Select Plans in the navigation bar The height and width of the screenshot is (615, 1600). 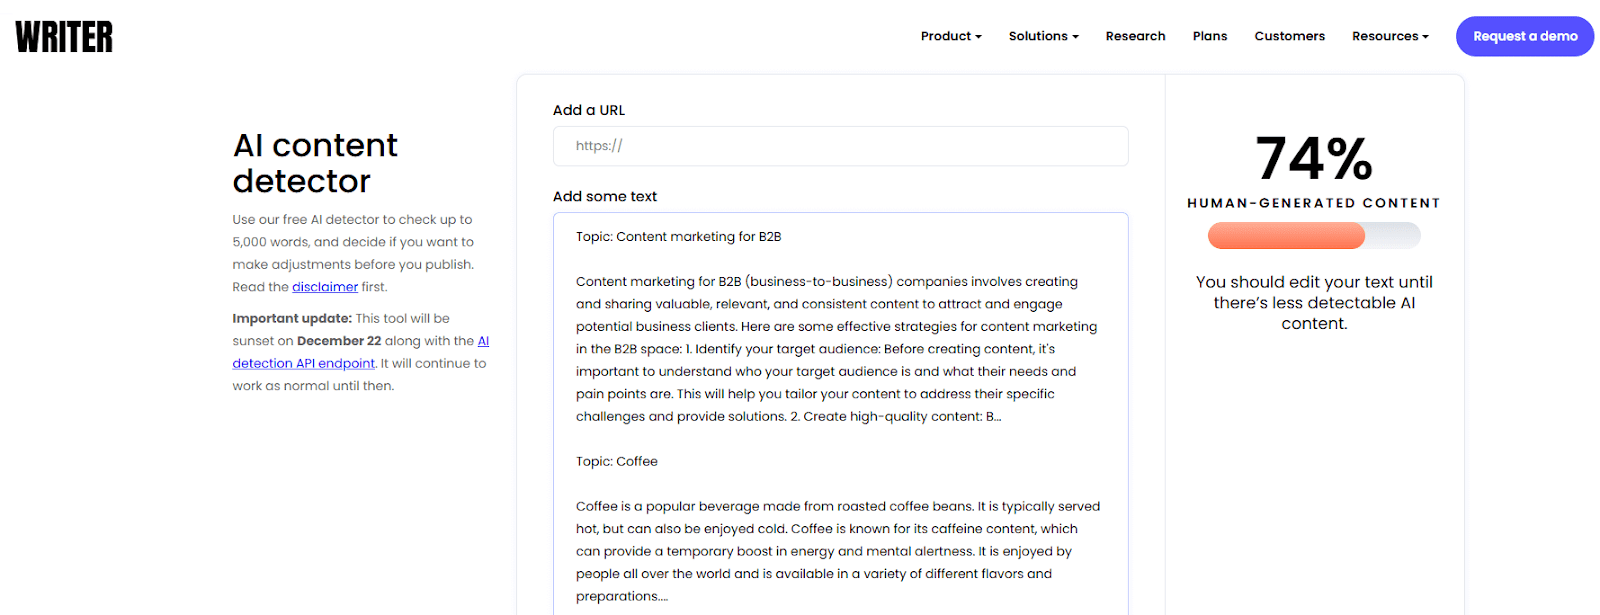coord(1209,36)
